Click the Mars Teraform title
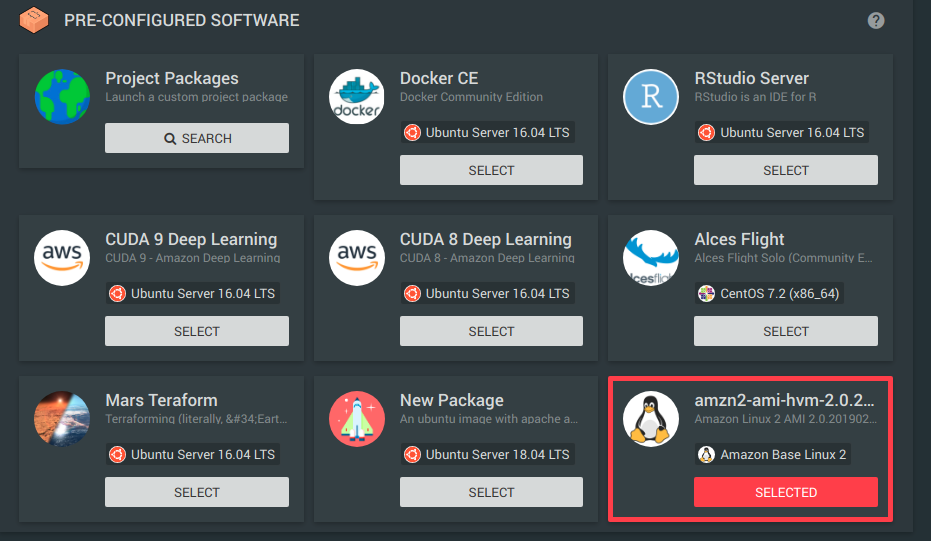Screen dimensions: 931x541 tap(162, 400)
